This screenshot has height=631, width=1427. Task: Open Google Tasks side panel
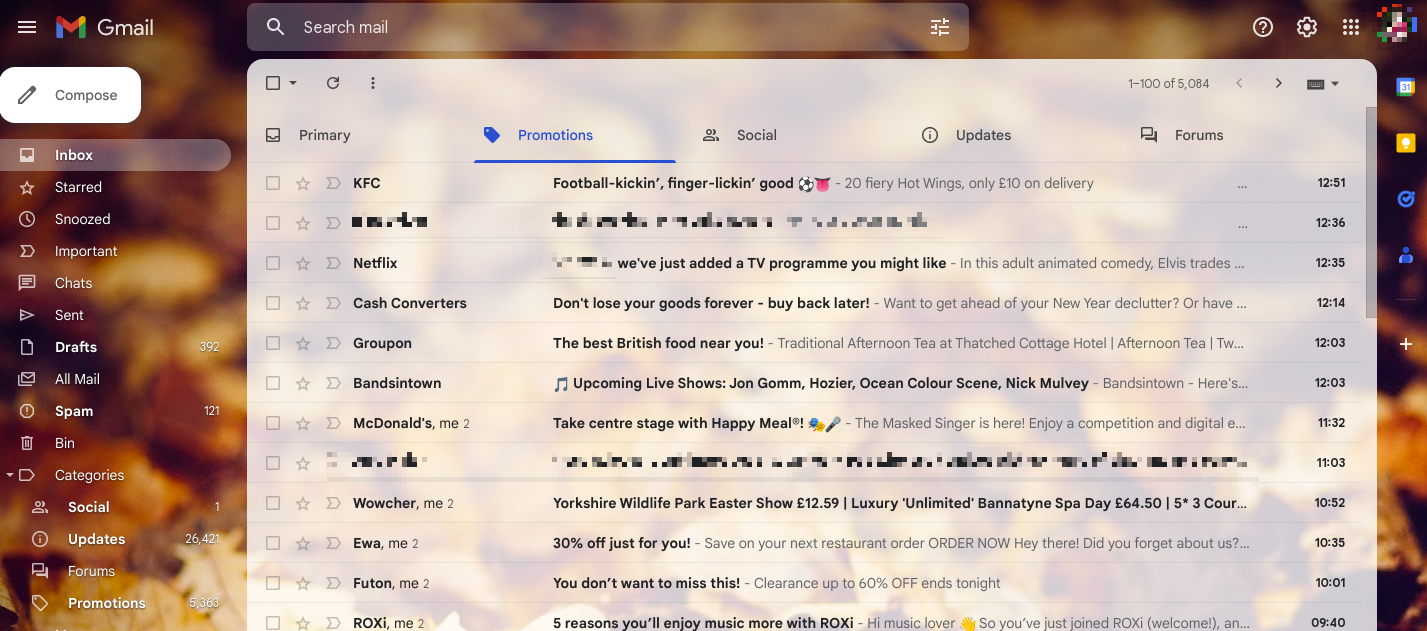click(x=1405, y=199)
